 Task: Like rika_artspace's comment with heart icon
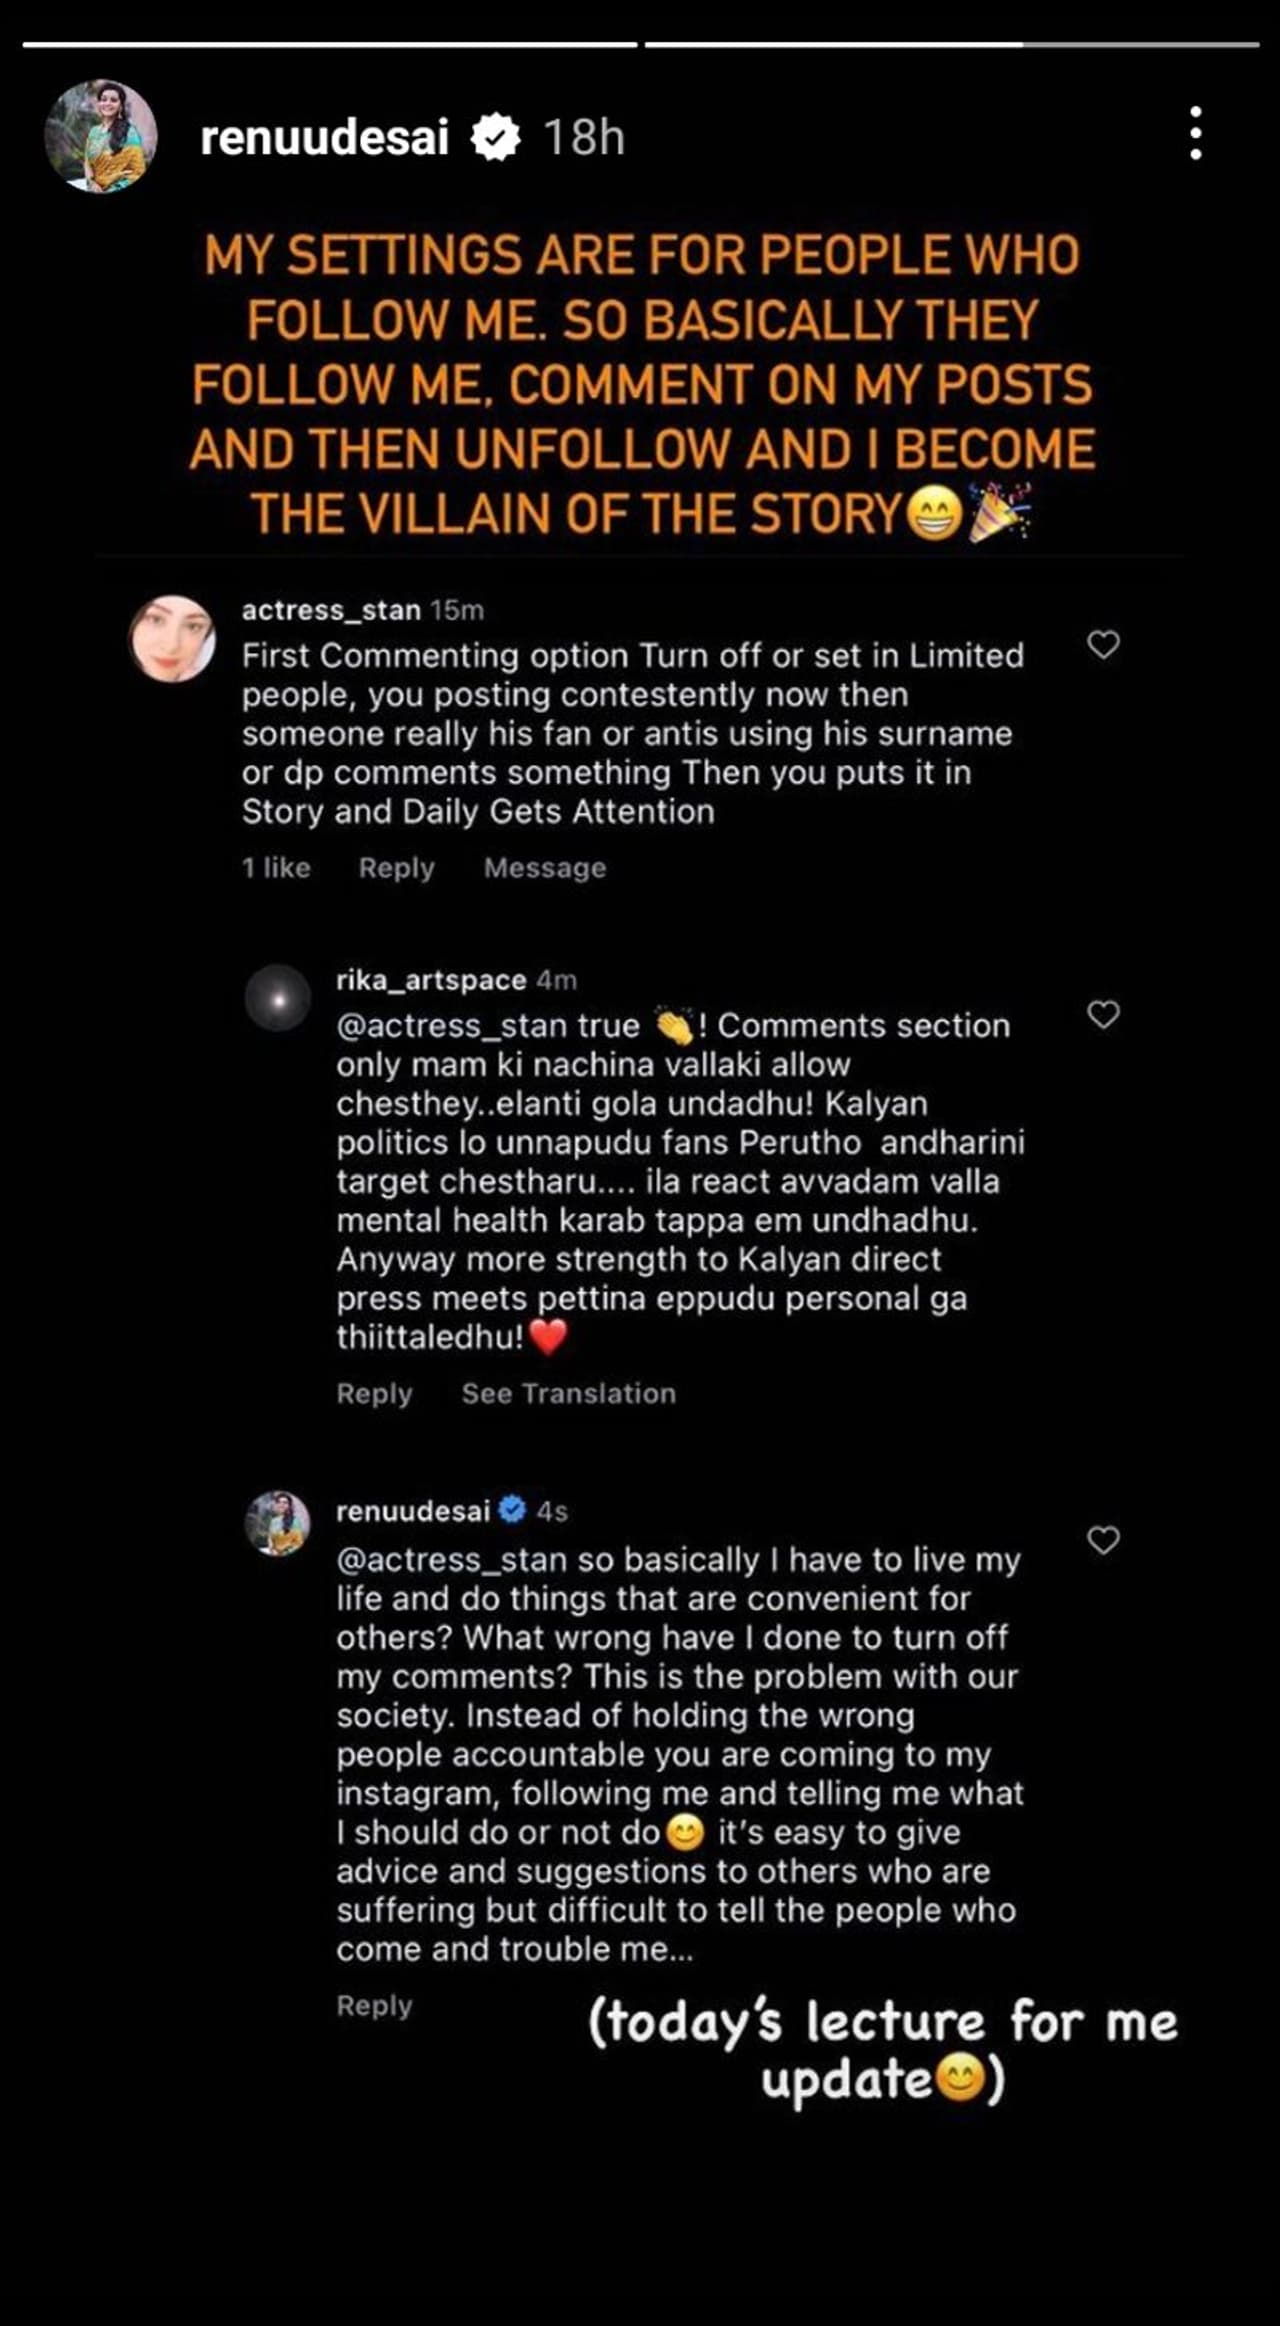[1103, 1014]
